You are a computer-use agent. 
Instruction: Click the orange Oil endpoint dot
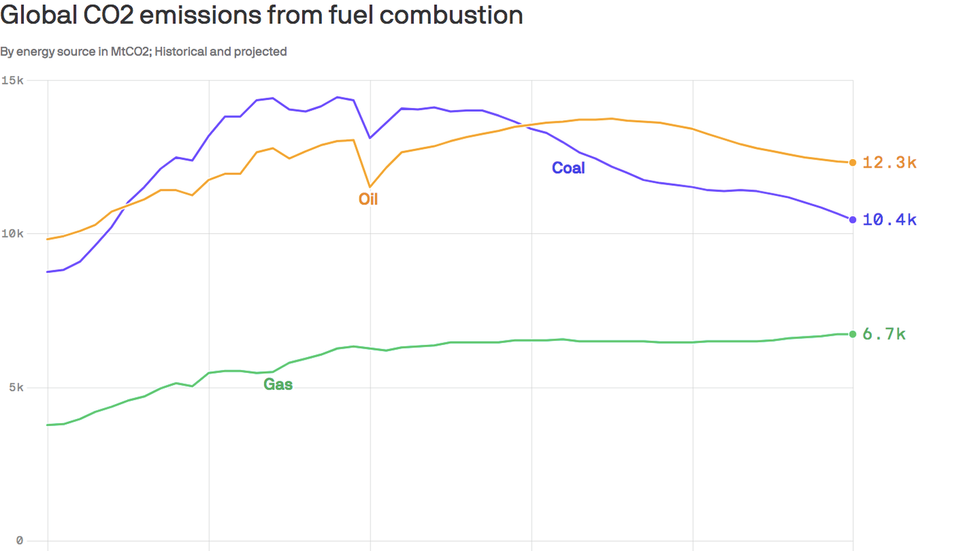(852, 162)
